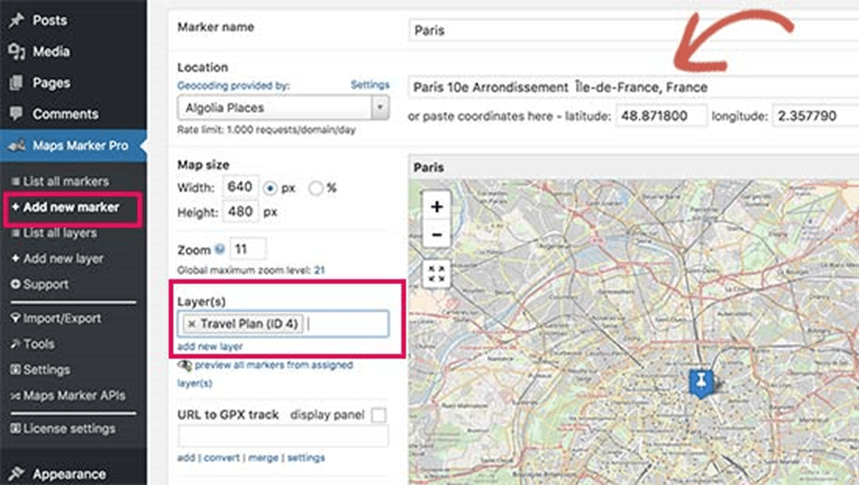
Task: Click the Media icon in sidebar
Action: [x=16, y=52]
